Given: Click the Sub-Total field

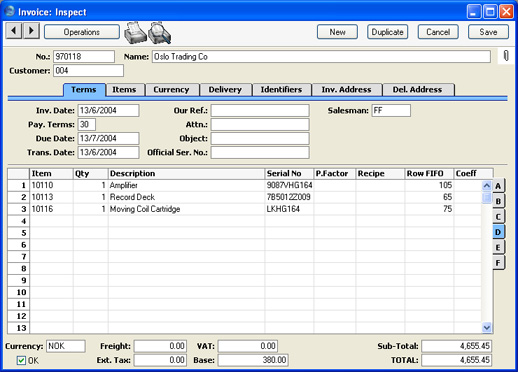Looking at the screenshot, I should point(456,346).
